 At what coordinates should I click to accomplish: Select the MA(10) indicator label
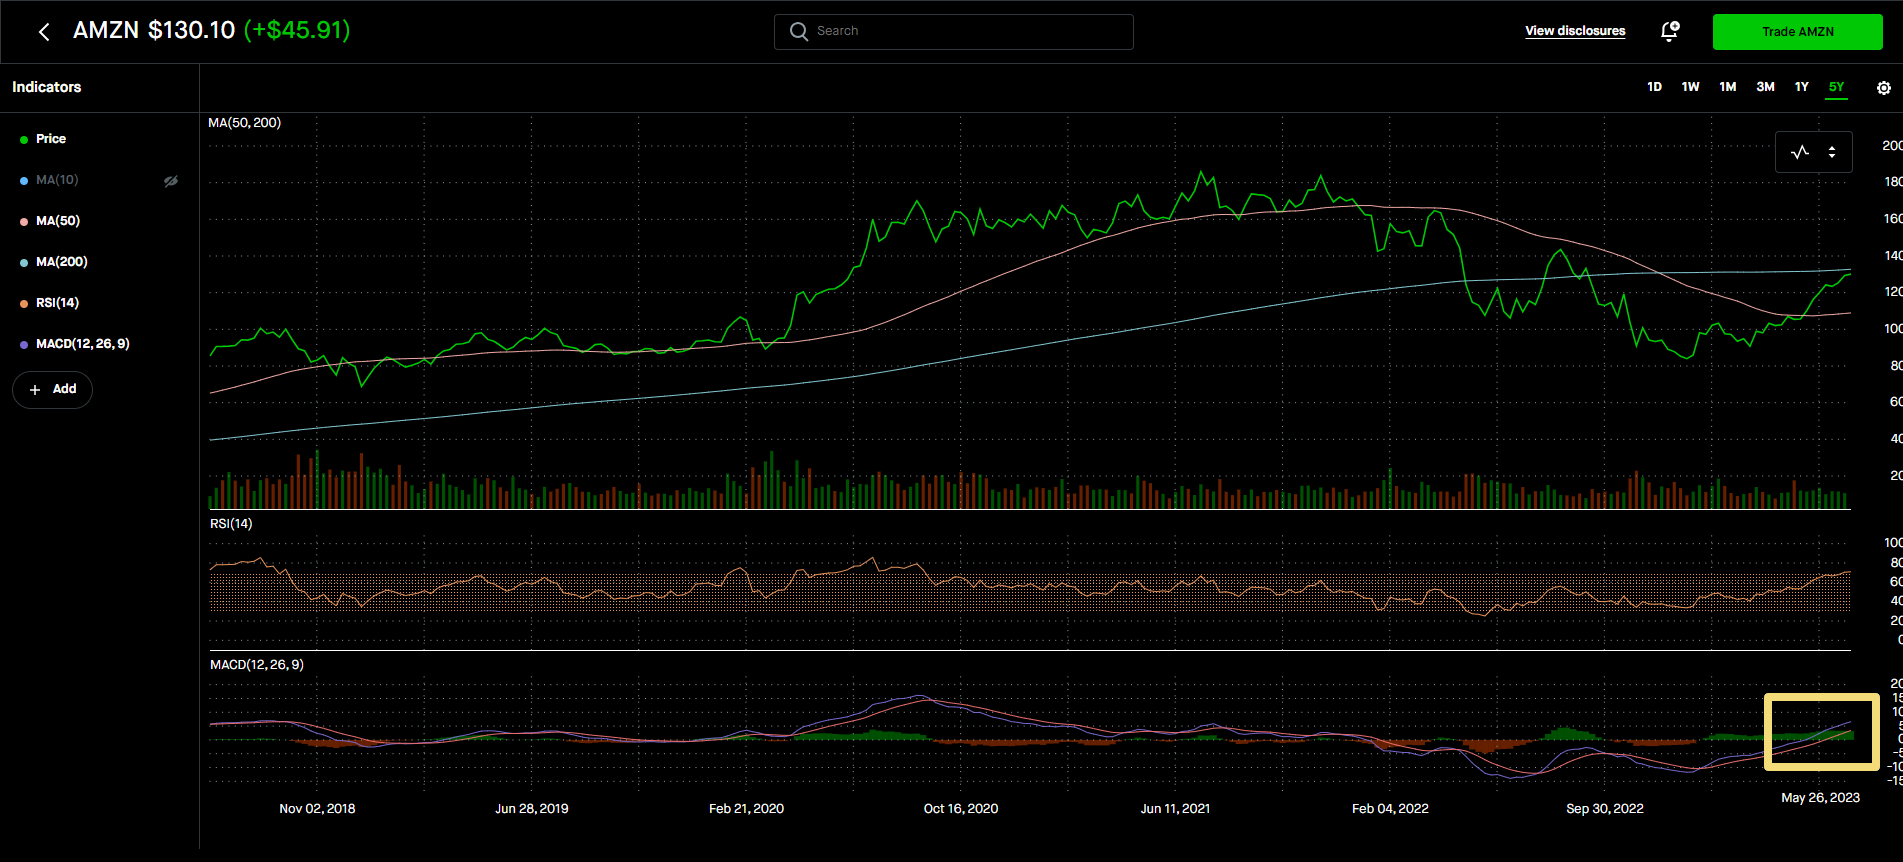(57, 180)
